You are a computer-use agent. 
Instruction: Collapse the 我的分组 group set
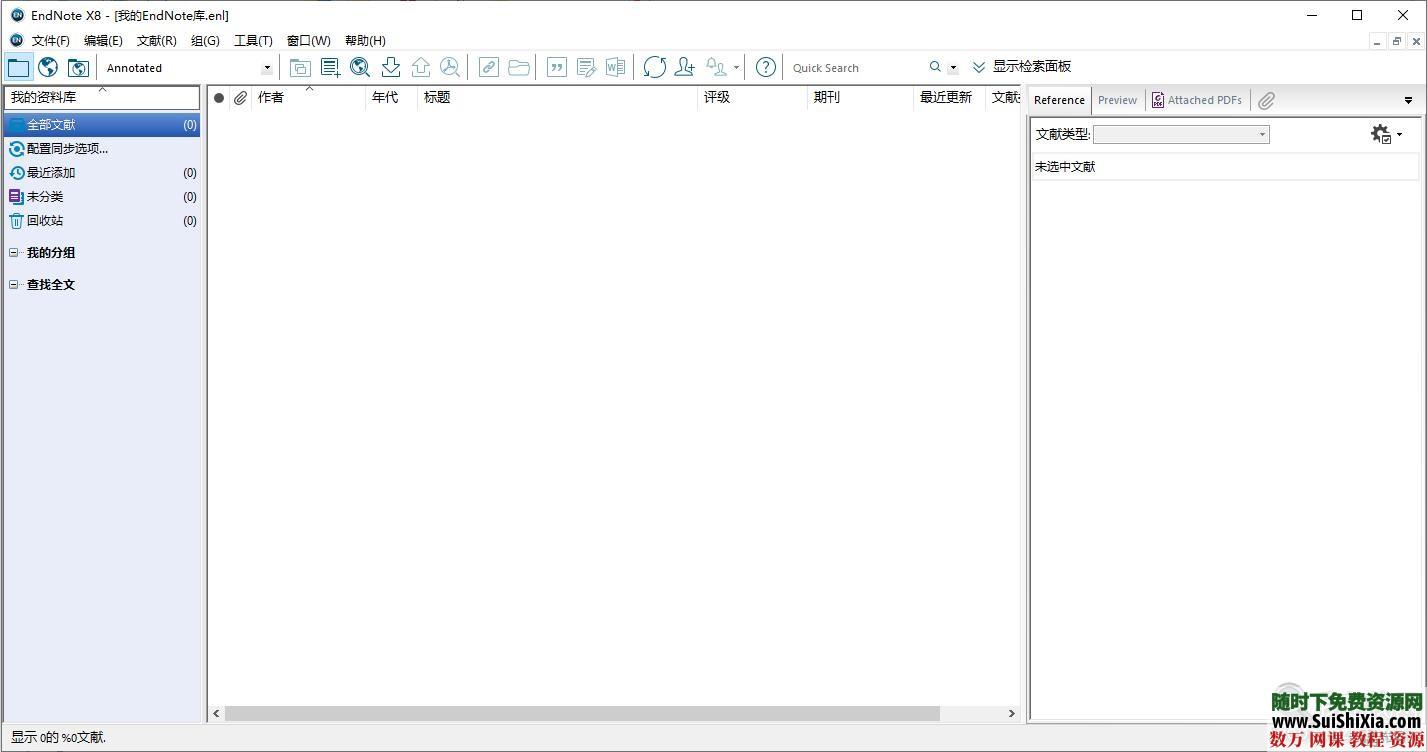point(14,253)
